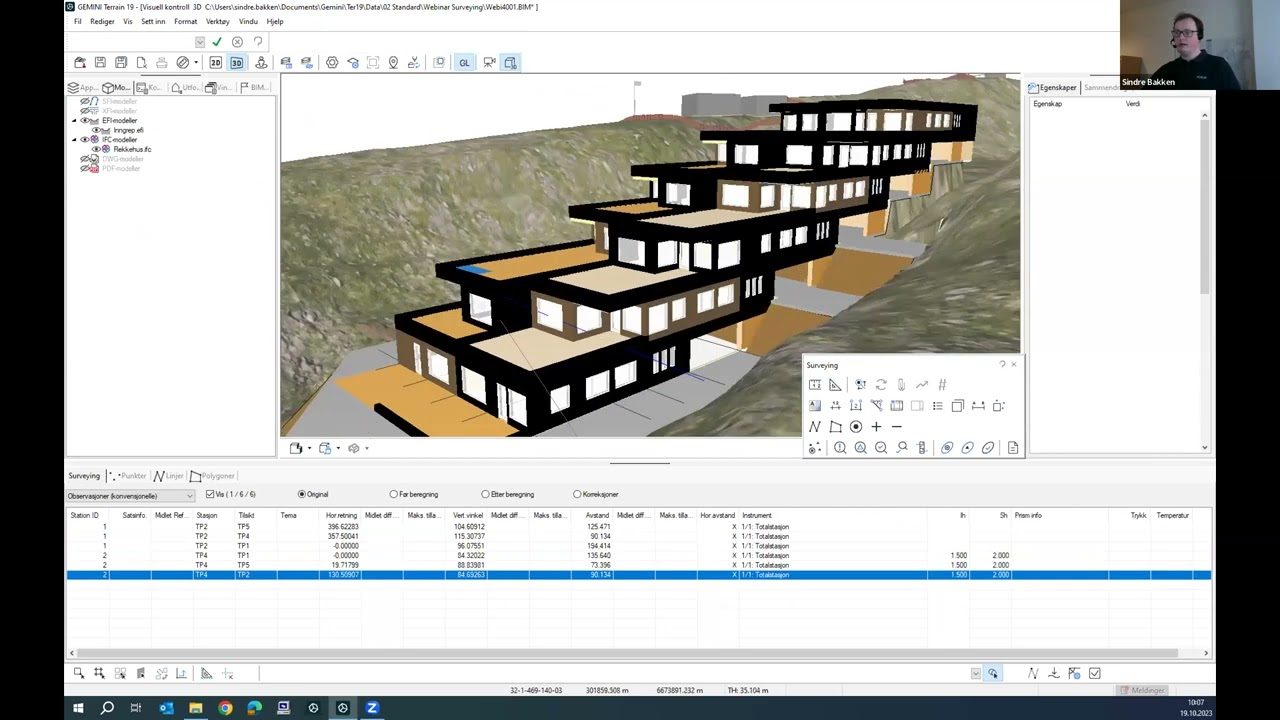This screenshot has height=720, width=1280.
Task: Hide the Inngrep.efi model with eye icon
Action: pos(96,130)
